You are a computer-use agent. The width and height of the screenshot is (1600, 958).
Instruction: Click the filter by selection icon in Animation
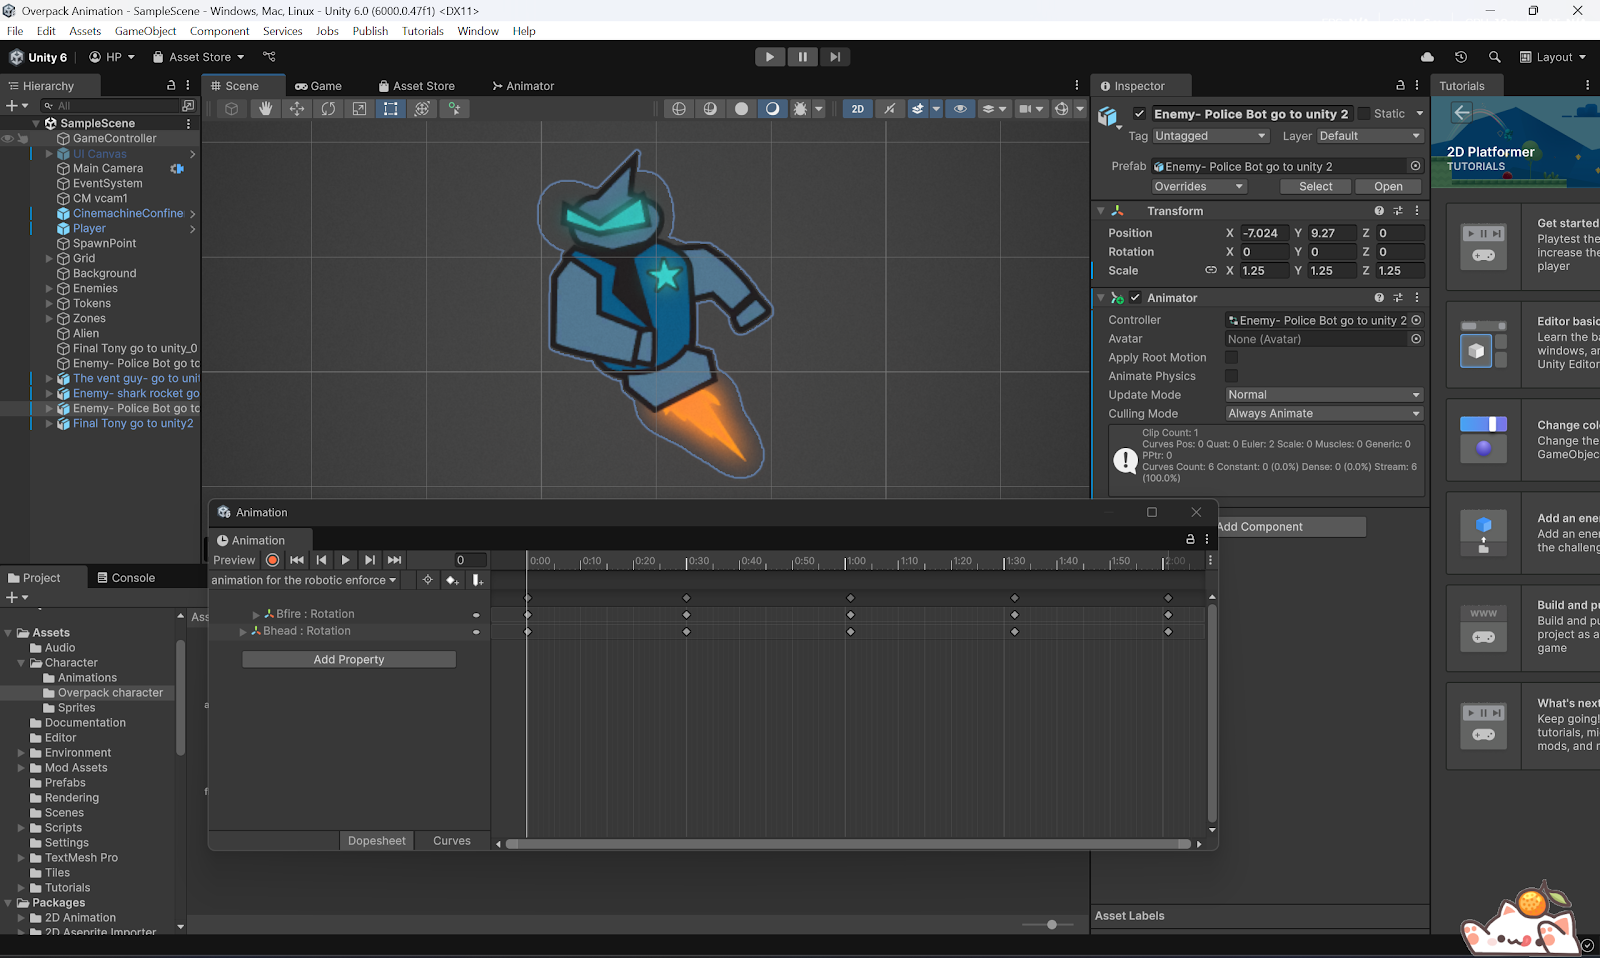(428, 580)
